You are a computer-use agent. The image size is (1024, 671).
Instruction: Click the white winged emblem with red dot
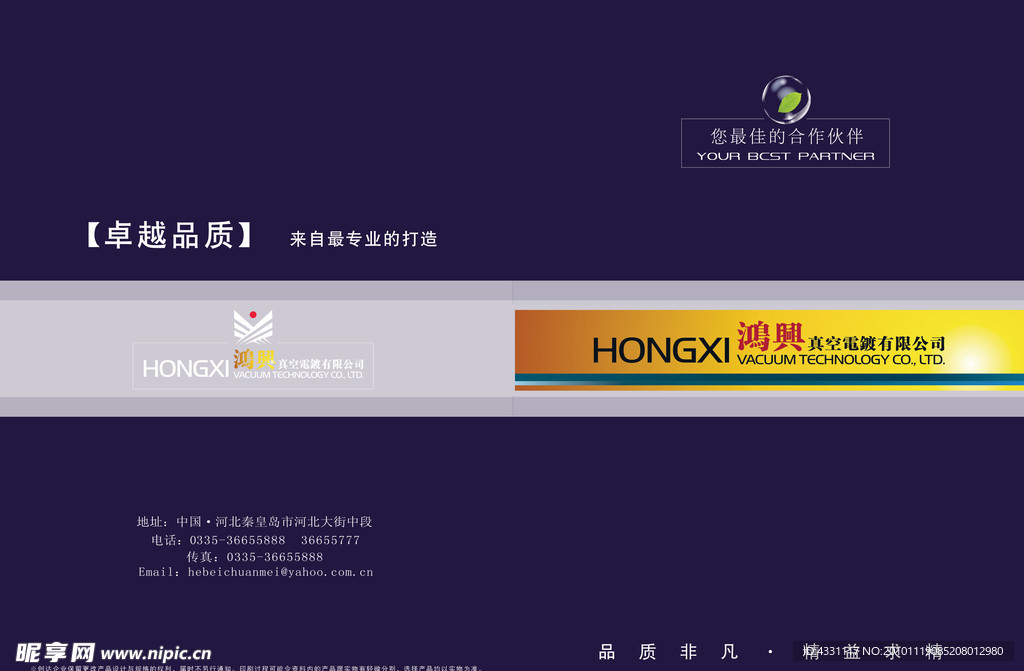[x=253, y=327]
